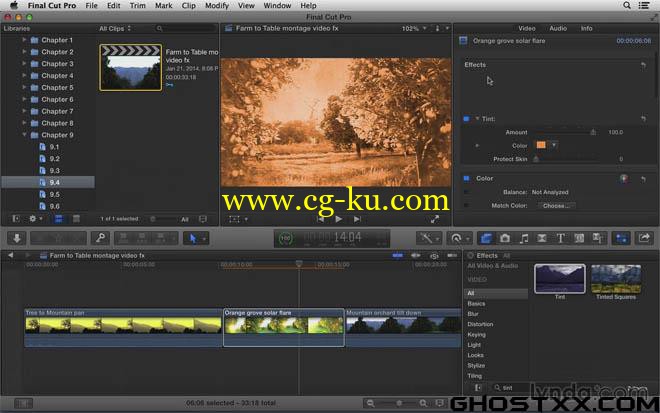The width and height of the screenshot is (660, 413).
Task: Reset all Effects with the hooked arrow
Action: tap(643, 65)
